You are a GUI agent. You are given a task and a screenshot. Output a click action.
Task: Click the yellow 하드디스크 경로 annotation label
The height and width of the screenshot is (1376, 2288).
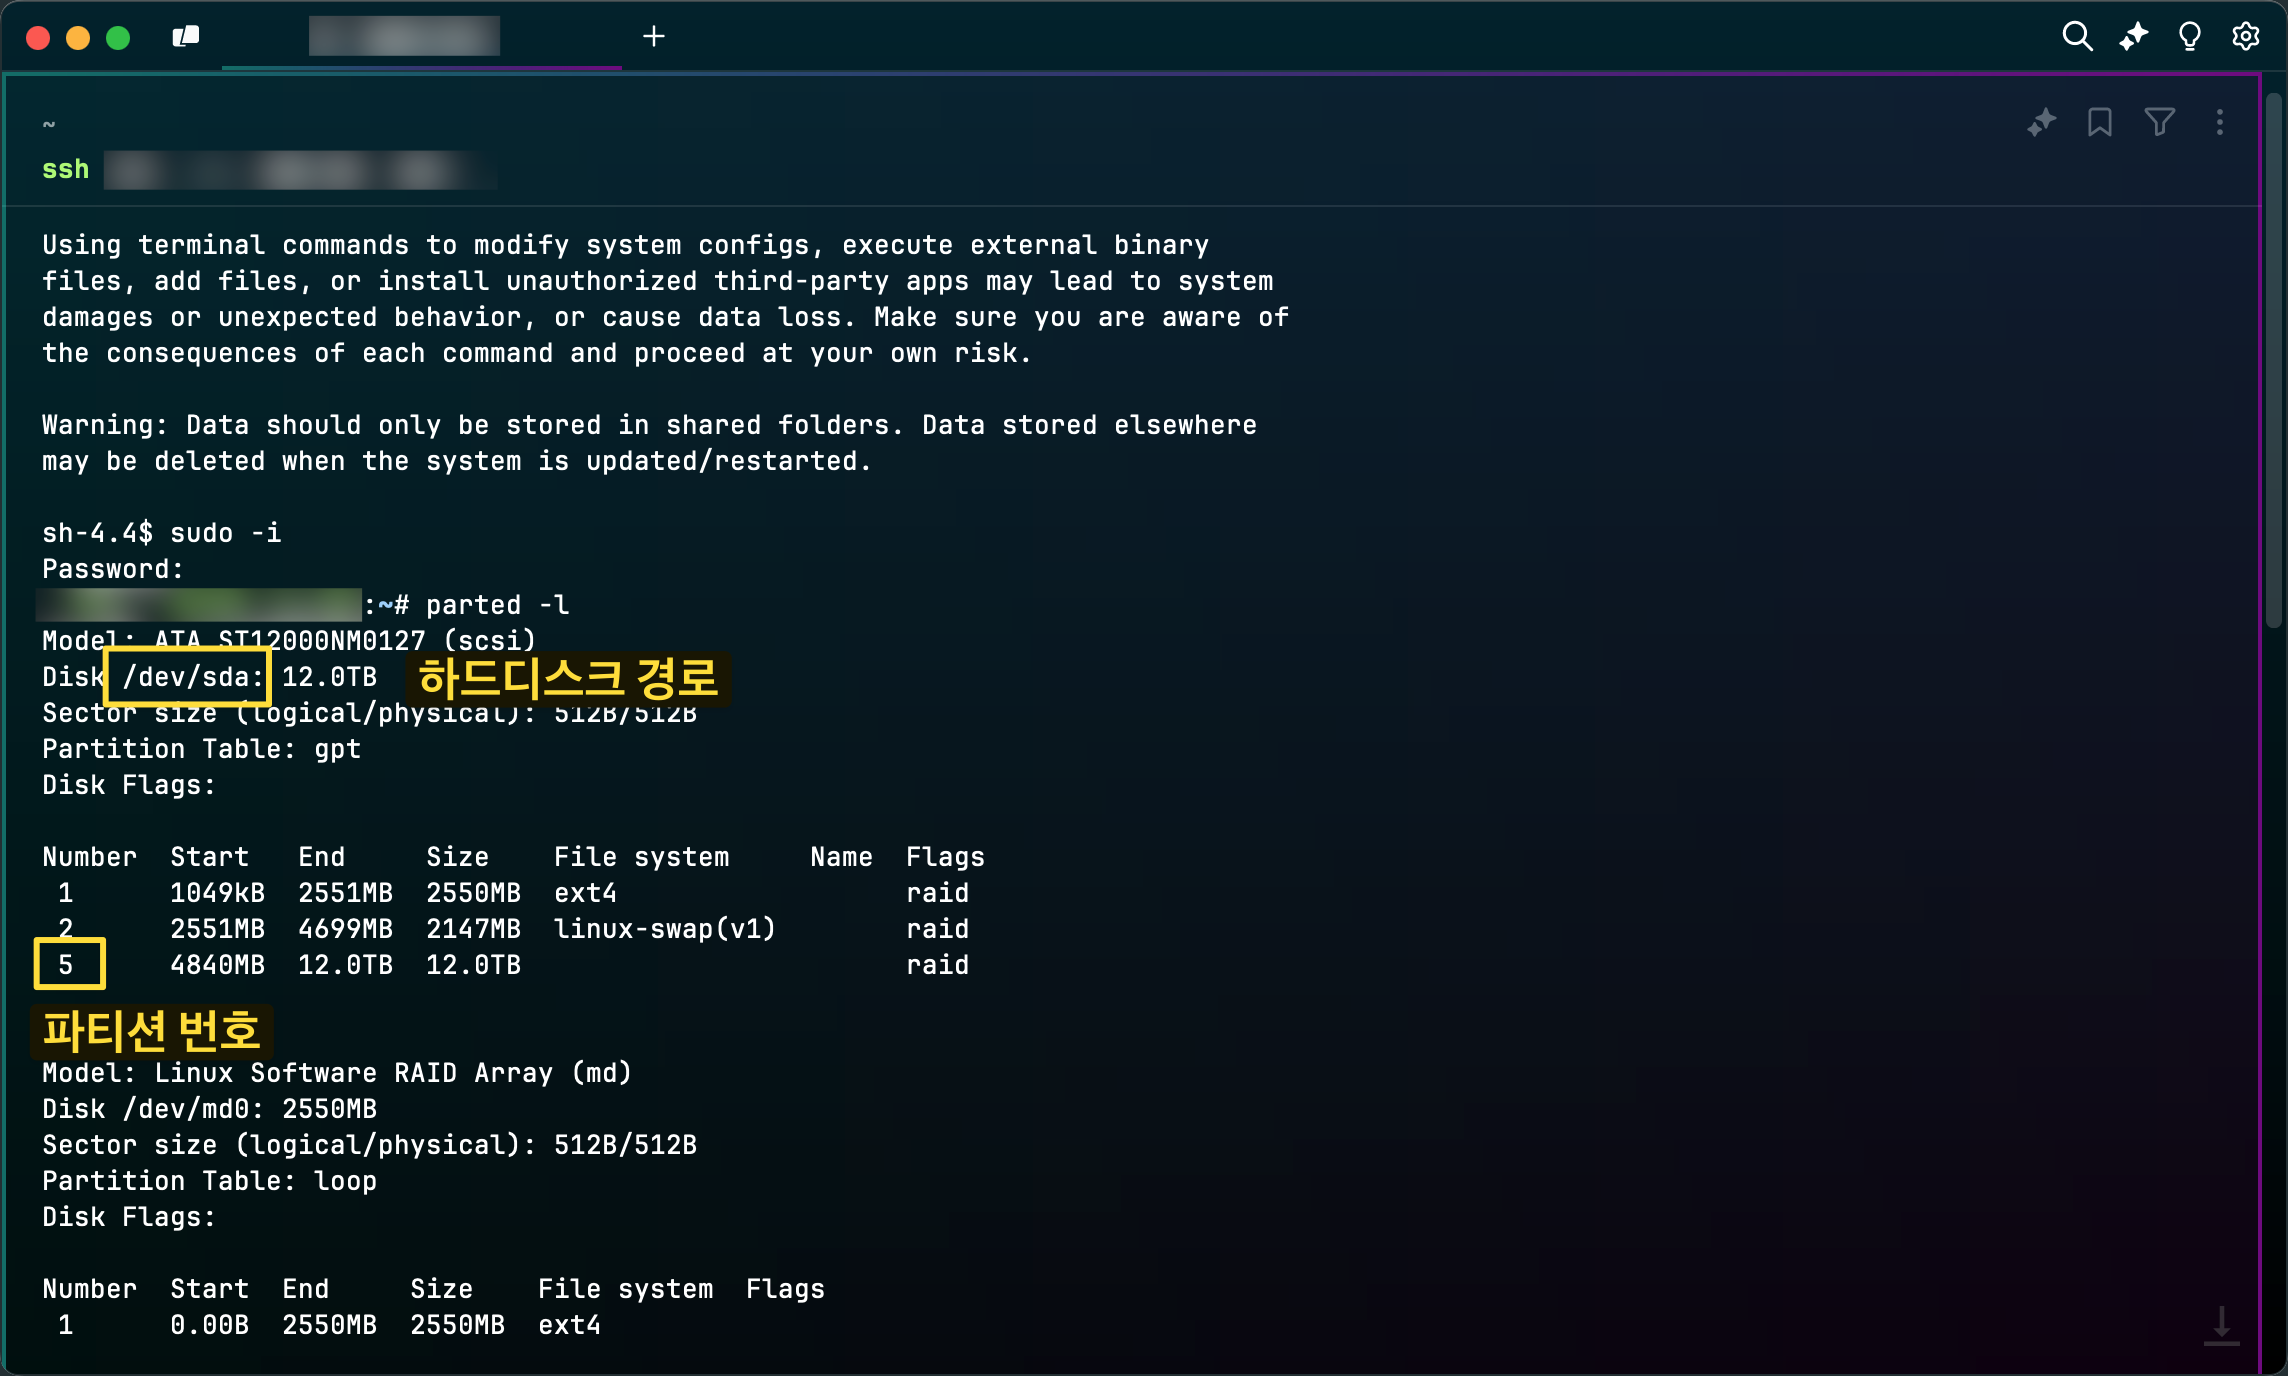pyautogui.click(x=568, y=679)
